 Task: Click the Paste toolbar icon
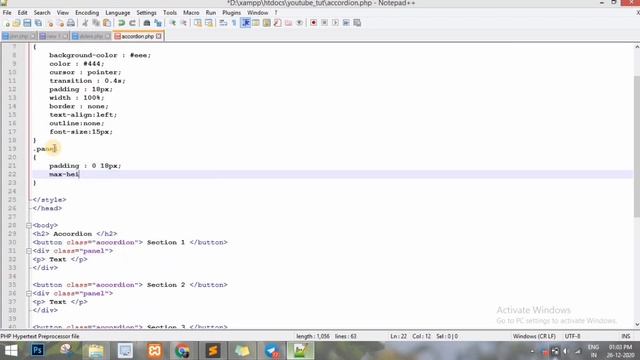point(107,23)
